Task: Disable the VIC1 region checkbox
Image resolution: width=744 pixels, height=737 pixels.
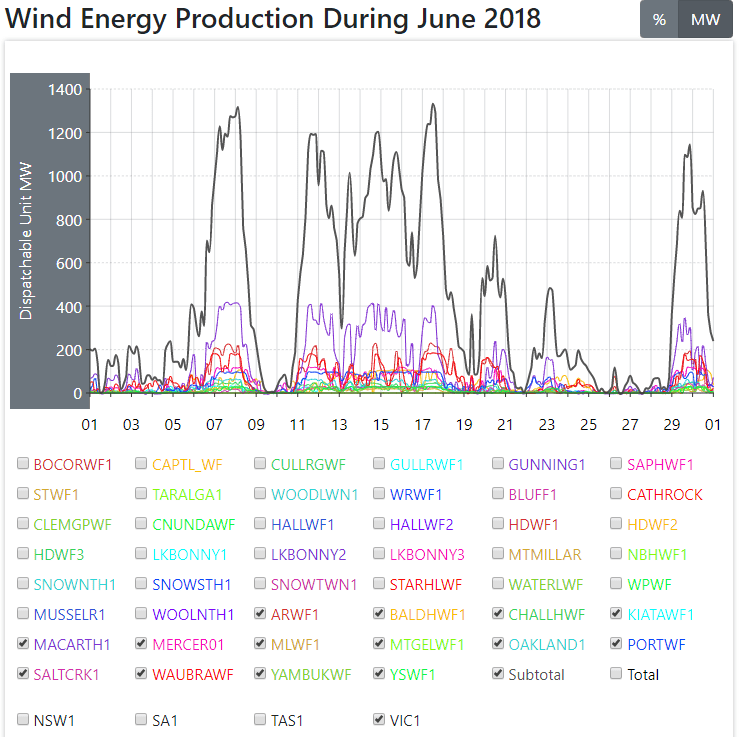Action: click(379, 719)
